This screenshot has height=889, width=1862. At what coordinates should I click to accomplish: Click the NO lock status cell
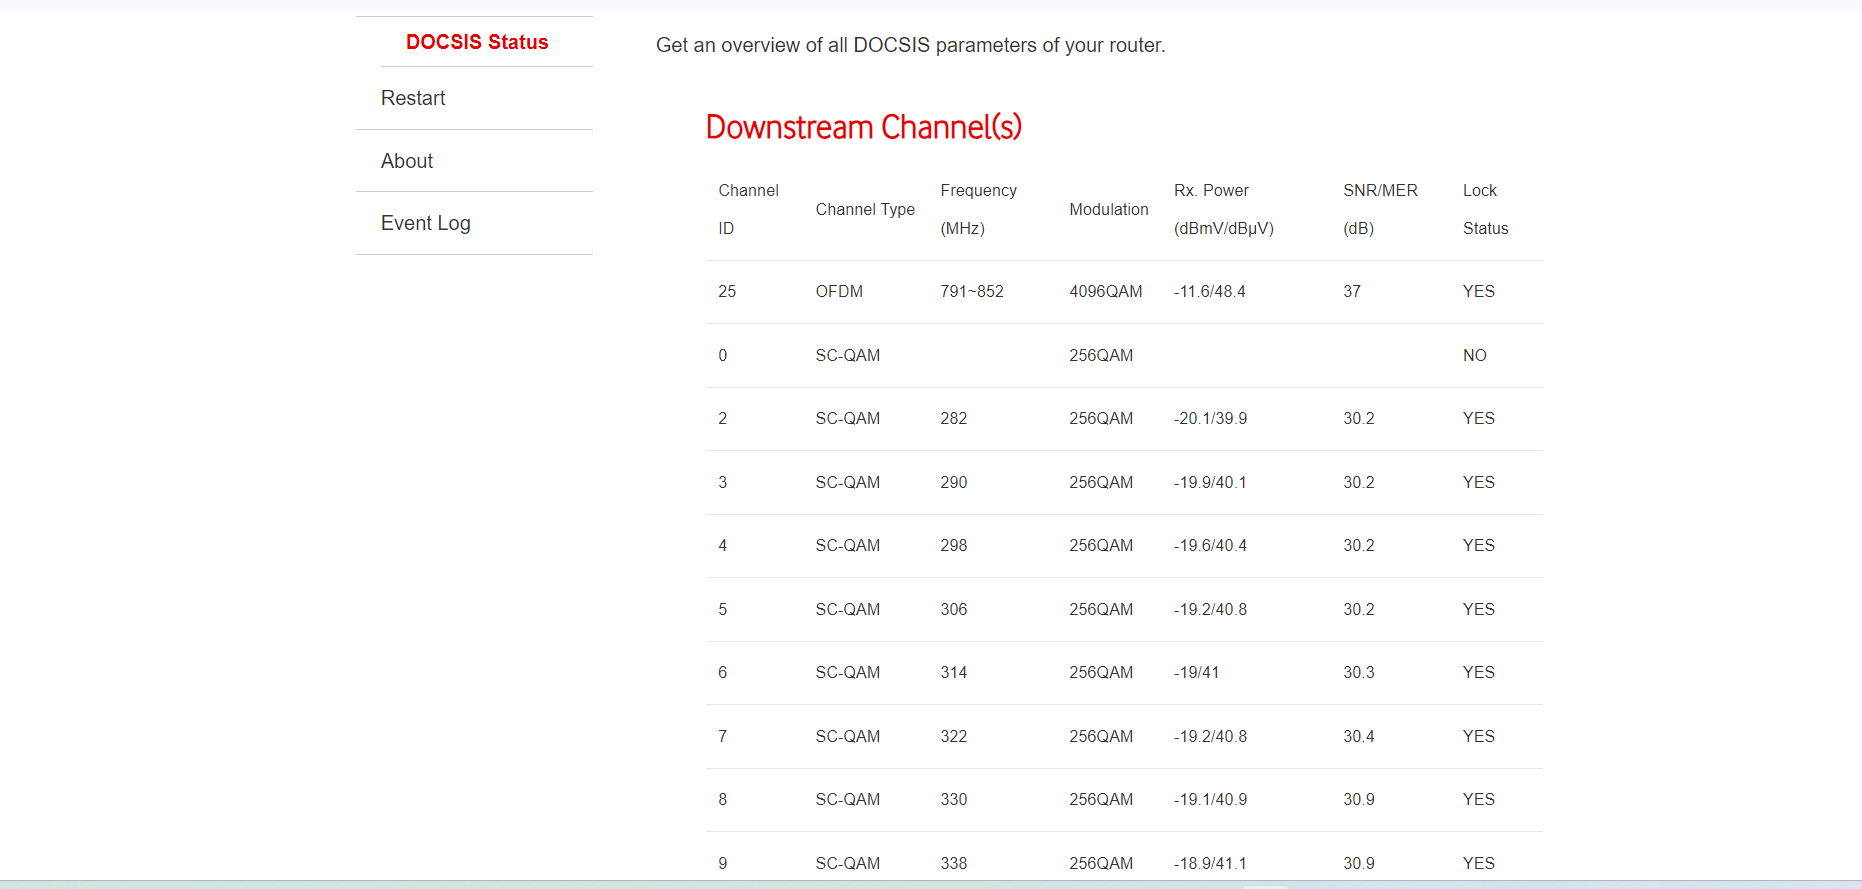[x=1474, y=356]
